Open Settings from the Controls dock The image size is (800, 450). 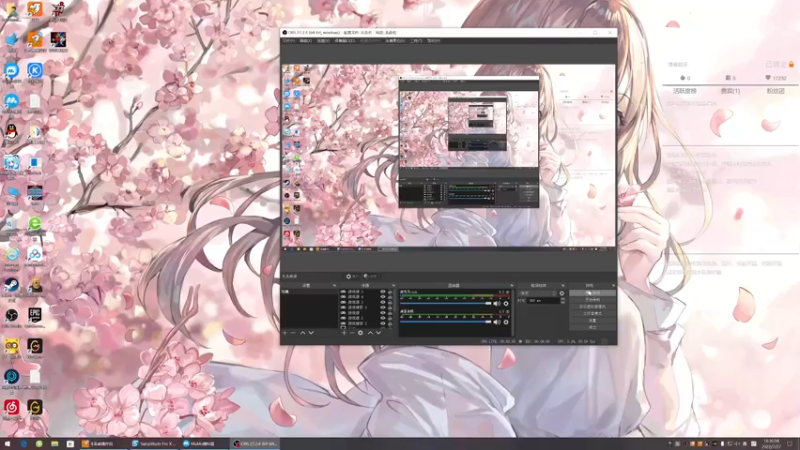592,320
